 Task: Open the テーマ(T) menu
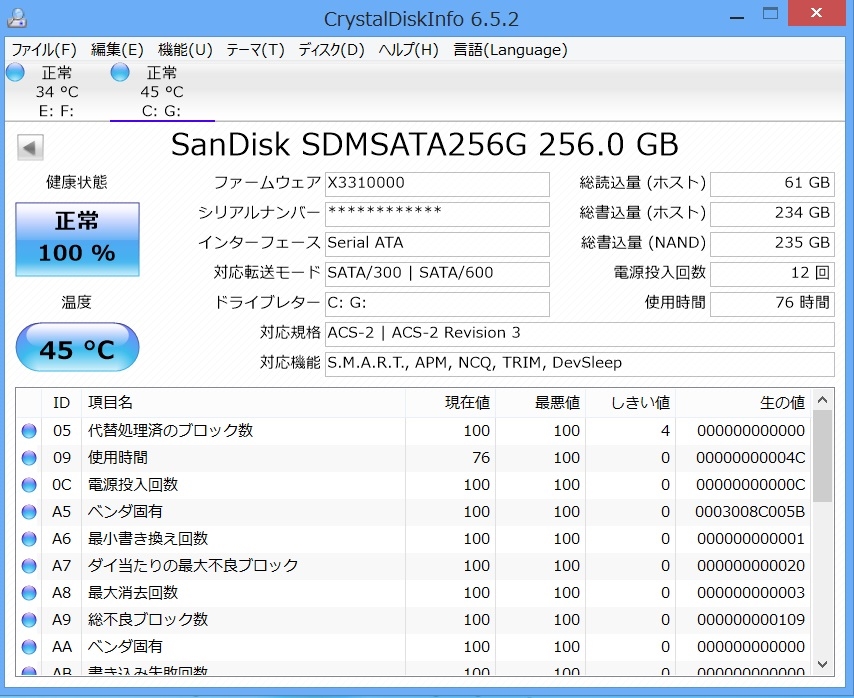pyautogui.click(x=255, y=50)
